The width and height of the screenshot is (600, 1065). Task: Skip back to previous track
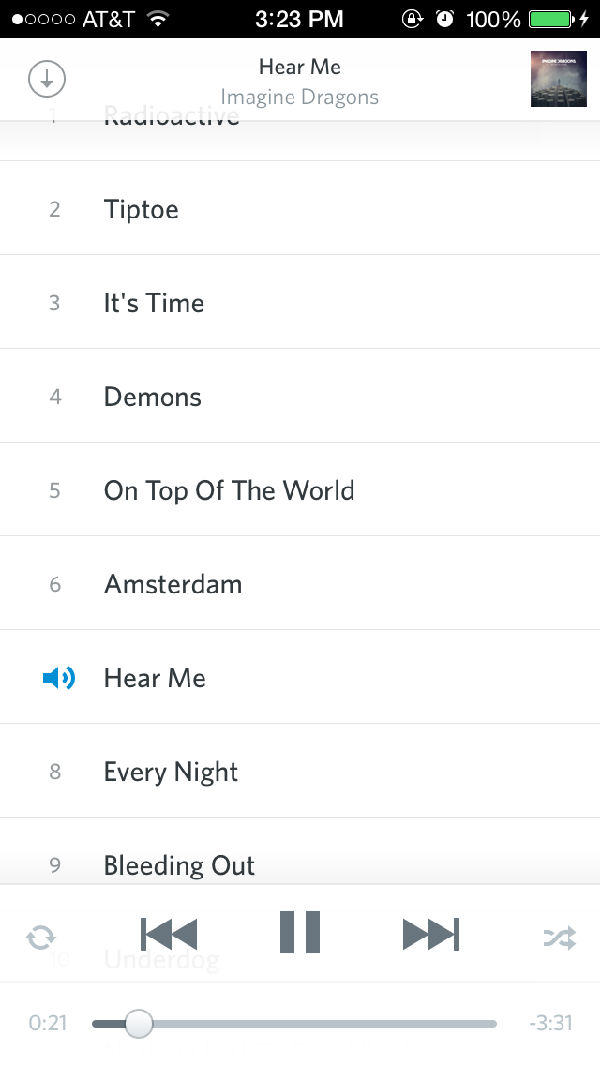coord(169,934)
